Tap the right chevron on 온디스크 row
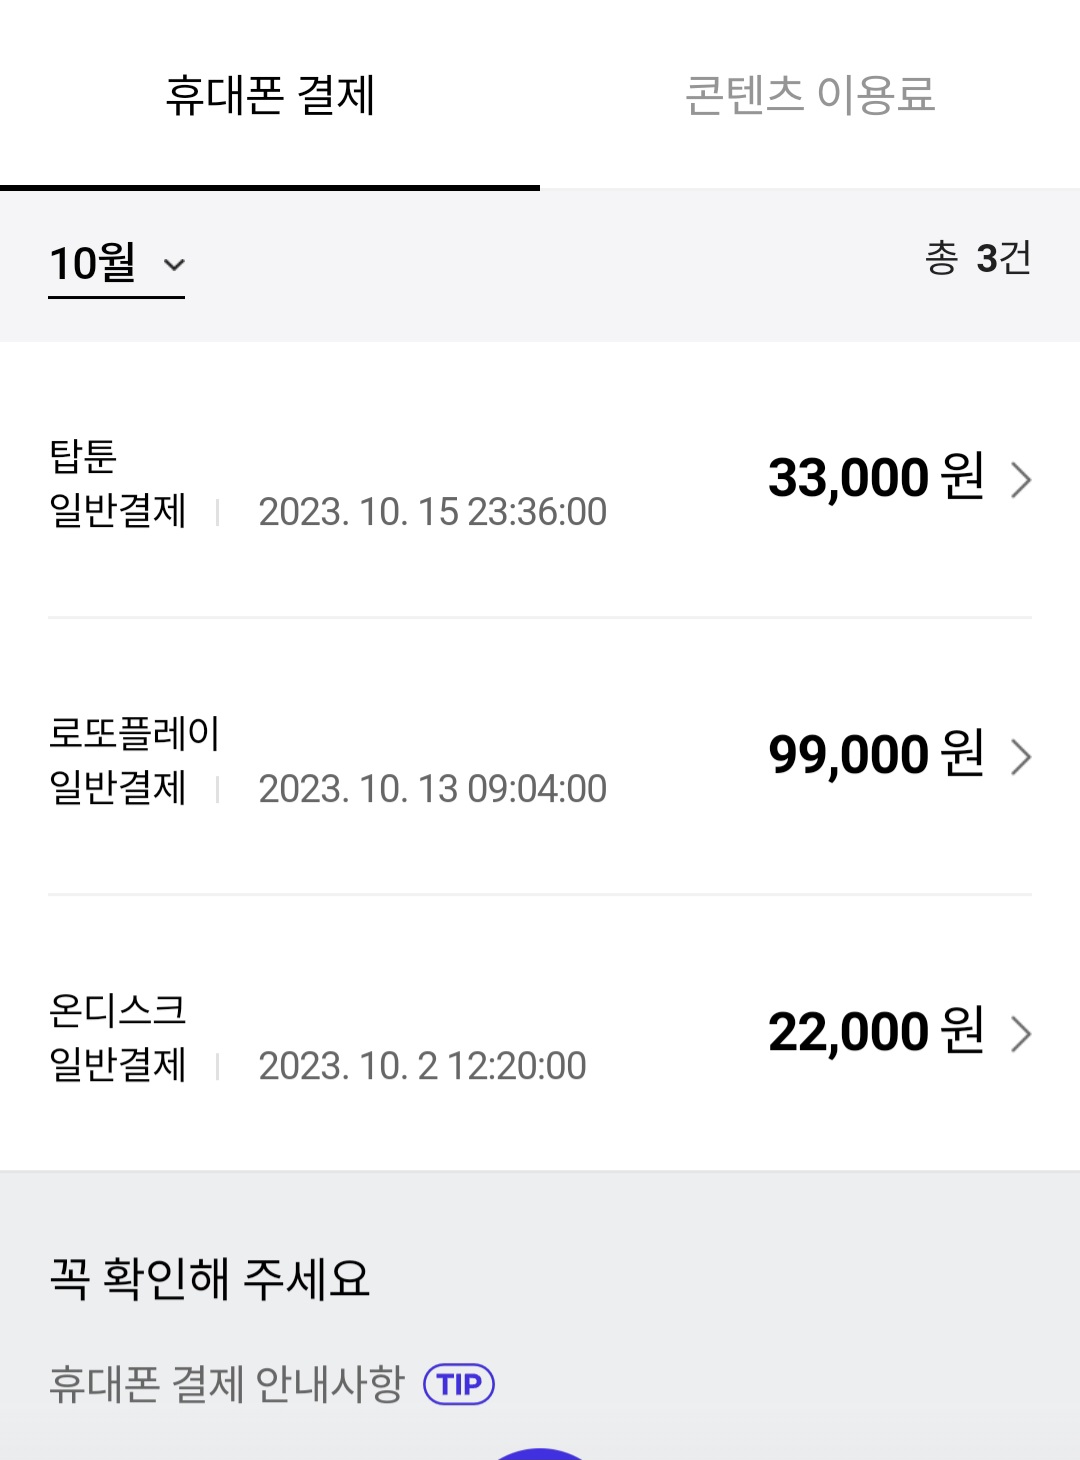Image resolution: width=1080 pixels, height=1460 pixels. pos(1021,1034)
